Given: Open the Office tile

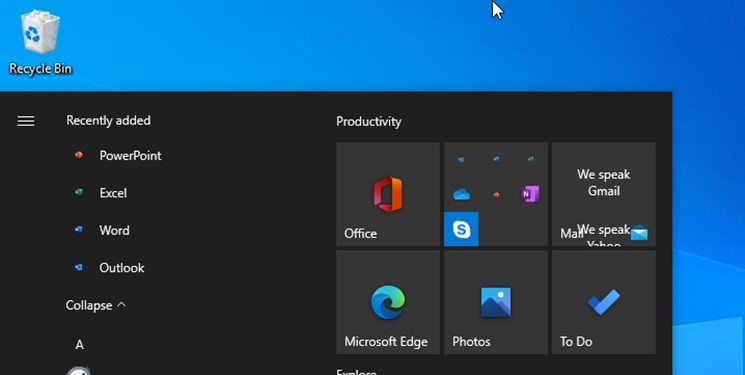Looking at the screenshot, I should coord(388,194).
